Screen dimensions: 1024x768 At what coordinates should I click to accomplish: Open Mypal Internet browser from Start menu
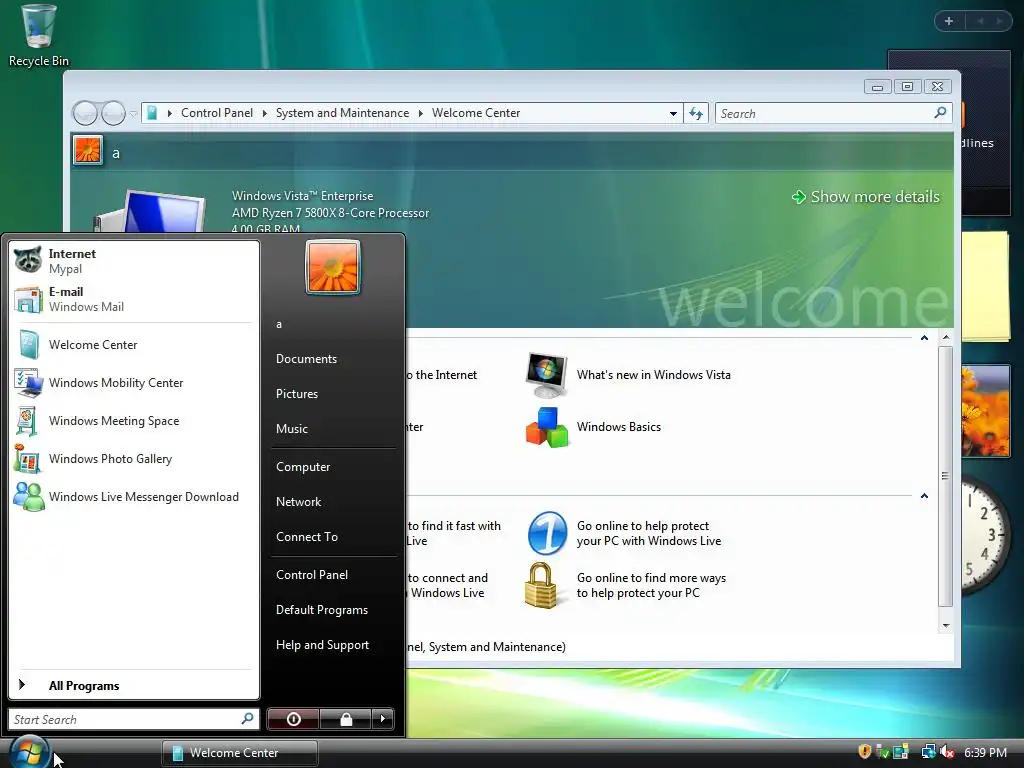pos(133,261)
